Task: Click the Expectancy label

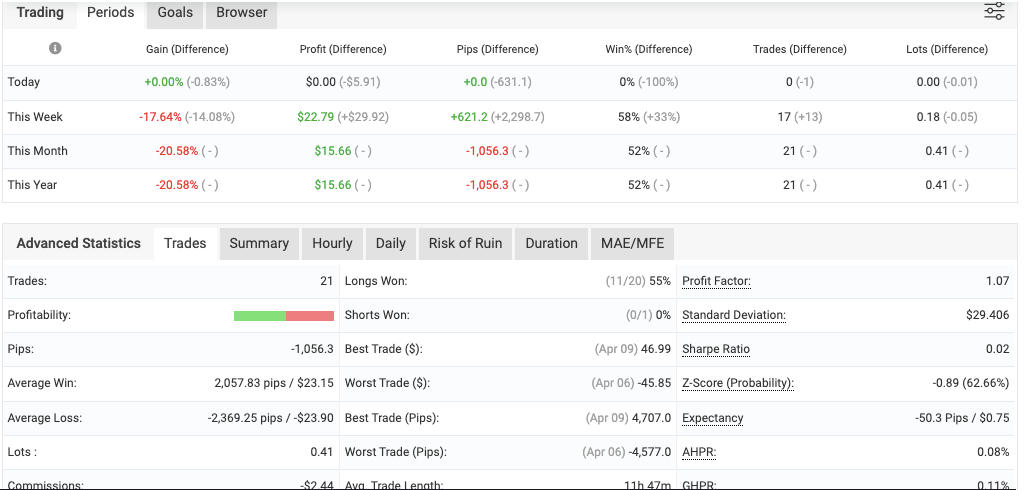Action: tap(712, 418)
